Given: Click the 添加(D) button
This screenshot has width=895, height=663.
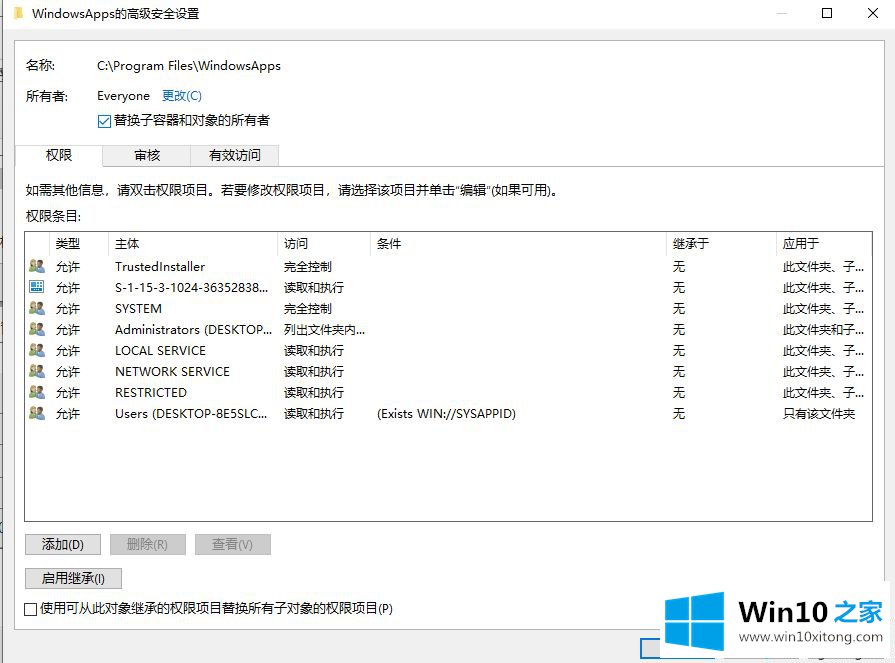Looking at the screenshot, I should pos(63,544).
